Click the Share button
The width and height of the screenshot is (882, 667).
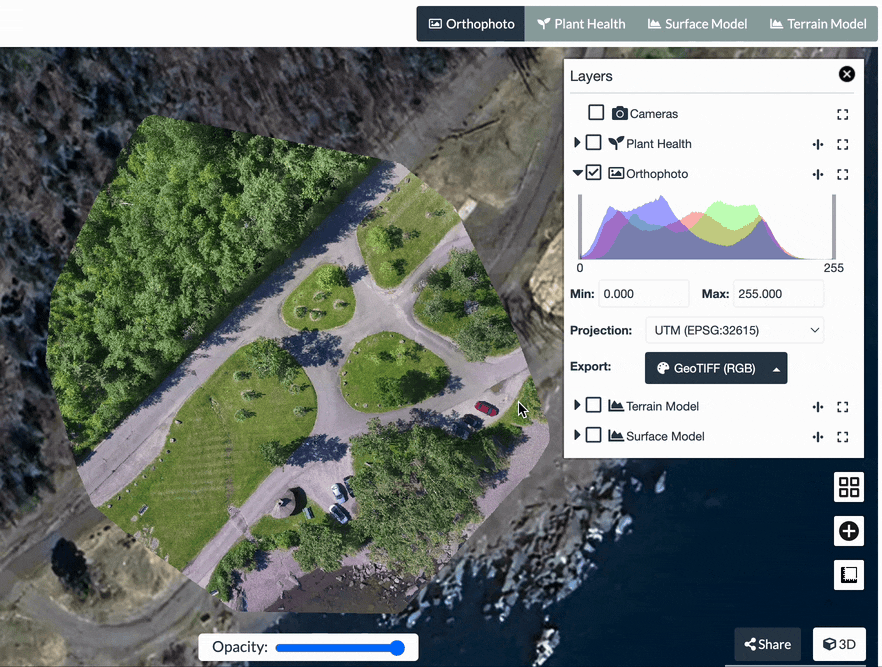[768, 644]
